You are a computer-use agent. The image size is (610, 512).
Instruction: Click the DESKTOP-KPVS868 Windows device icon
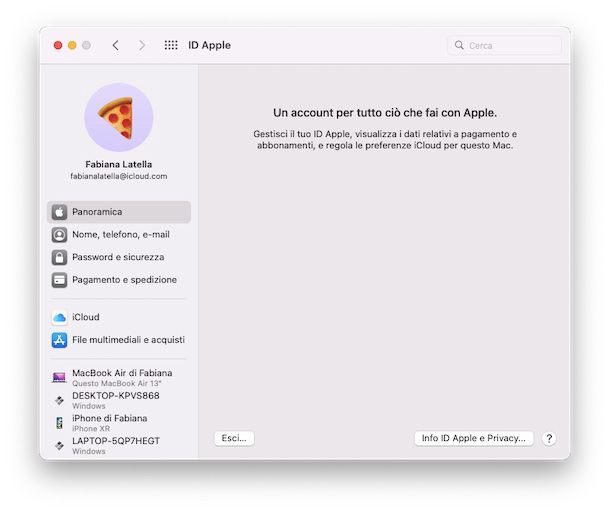point(59,400)
